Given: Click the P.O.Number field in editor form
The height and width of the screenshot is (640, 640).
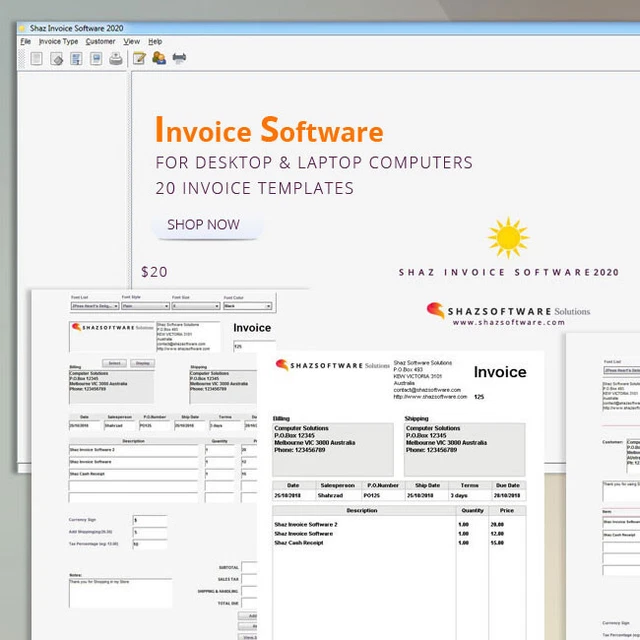Looking at the screenshot, I should tap(155, 425).
